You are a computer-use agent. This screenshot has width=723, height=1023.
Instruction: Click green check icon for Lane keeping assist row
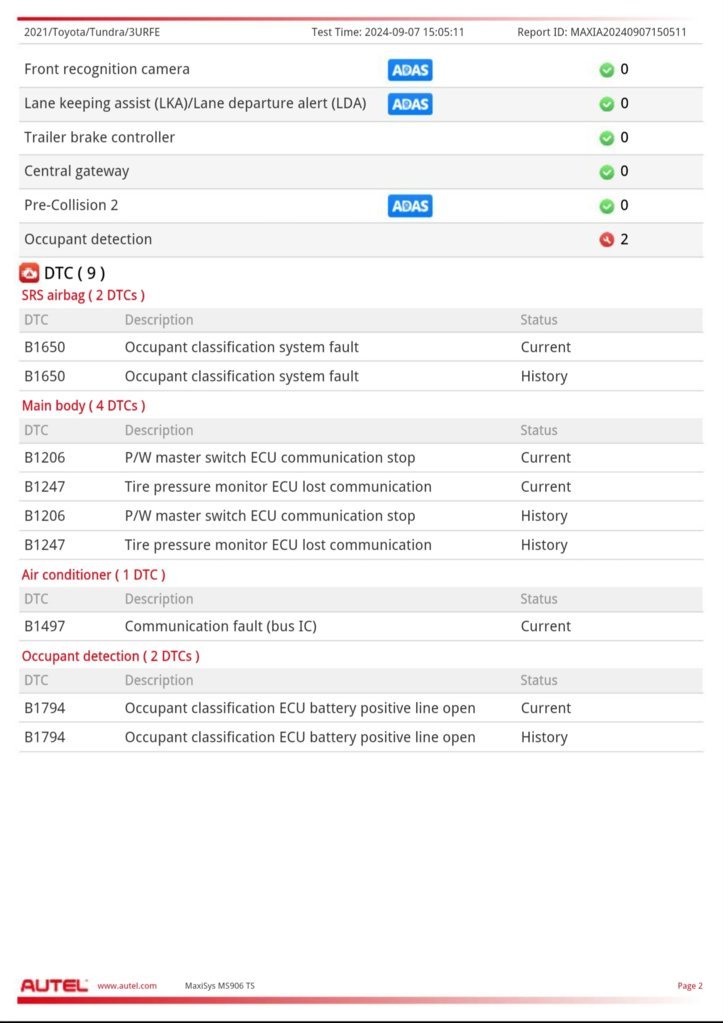coord(607,104)
